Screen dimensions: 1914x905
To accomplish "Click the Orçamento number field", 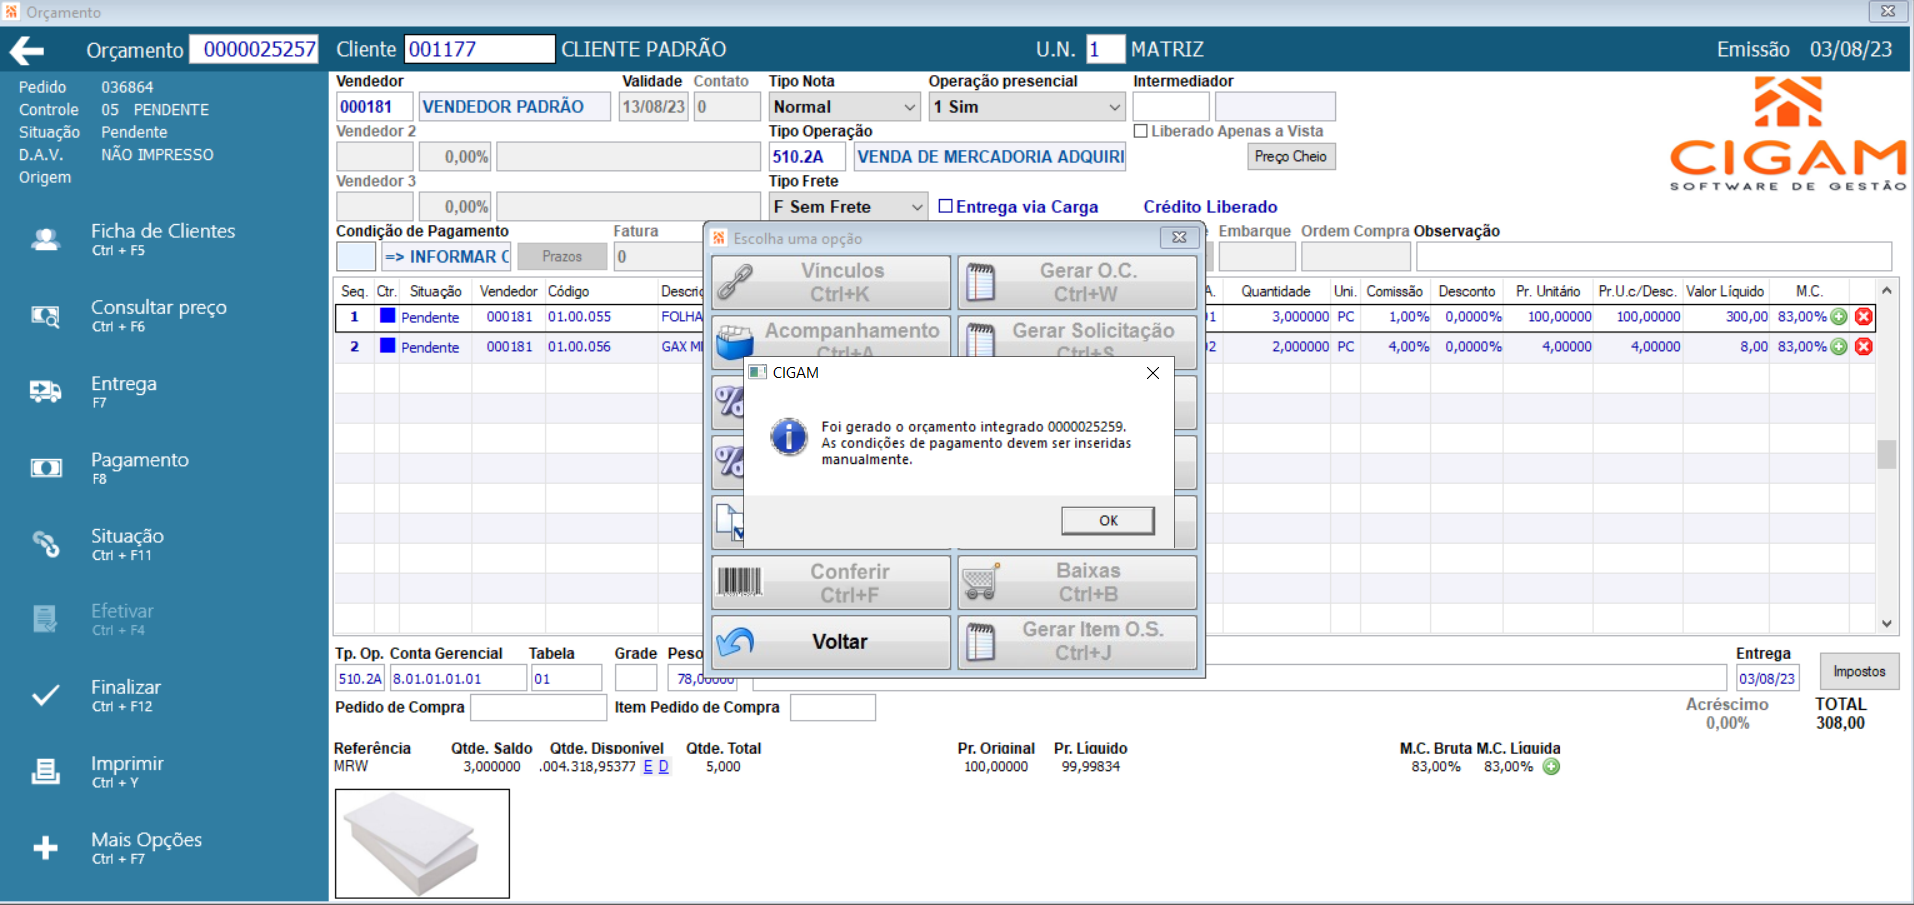I will [x=254, y=49].
